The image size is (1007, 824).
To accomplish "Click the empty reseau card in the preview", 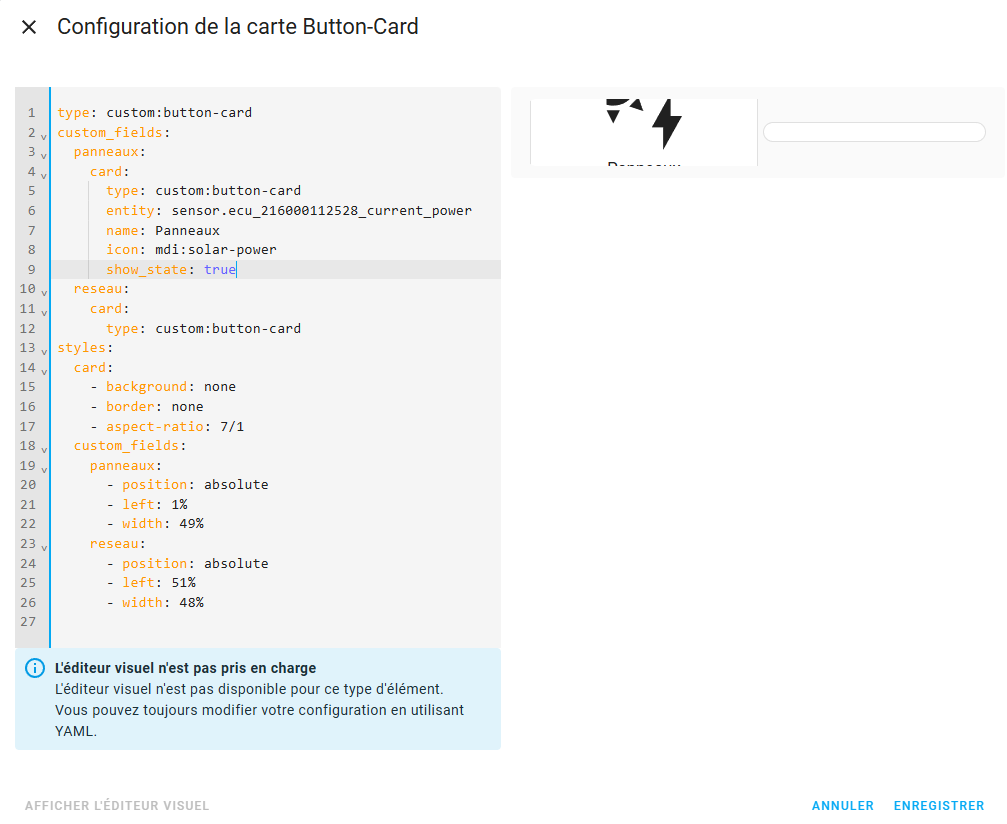I will pos(874,132).
